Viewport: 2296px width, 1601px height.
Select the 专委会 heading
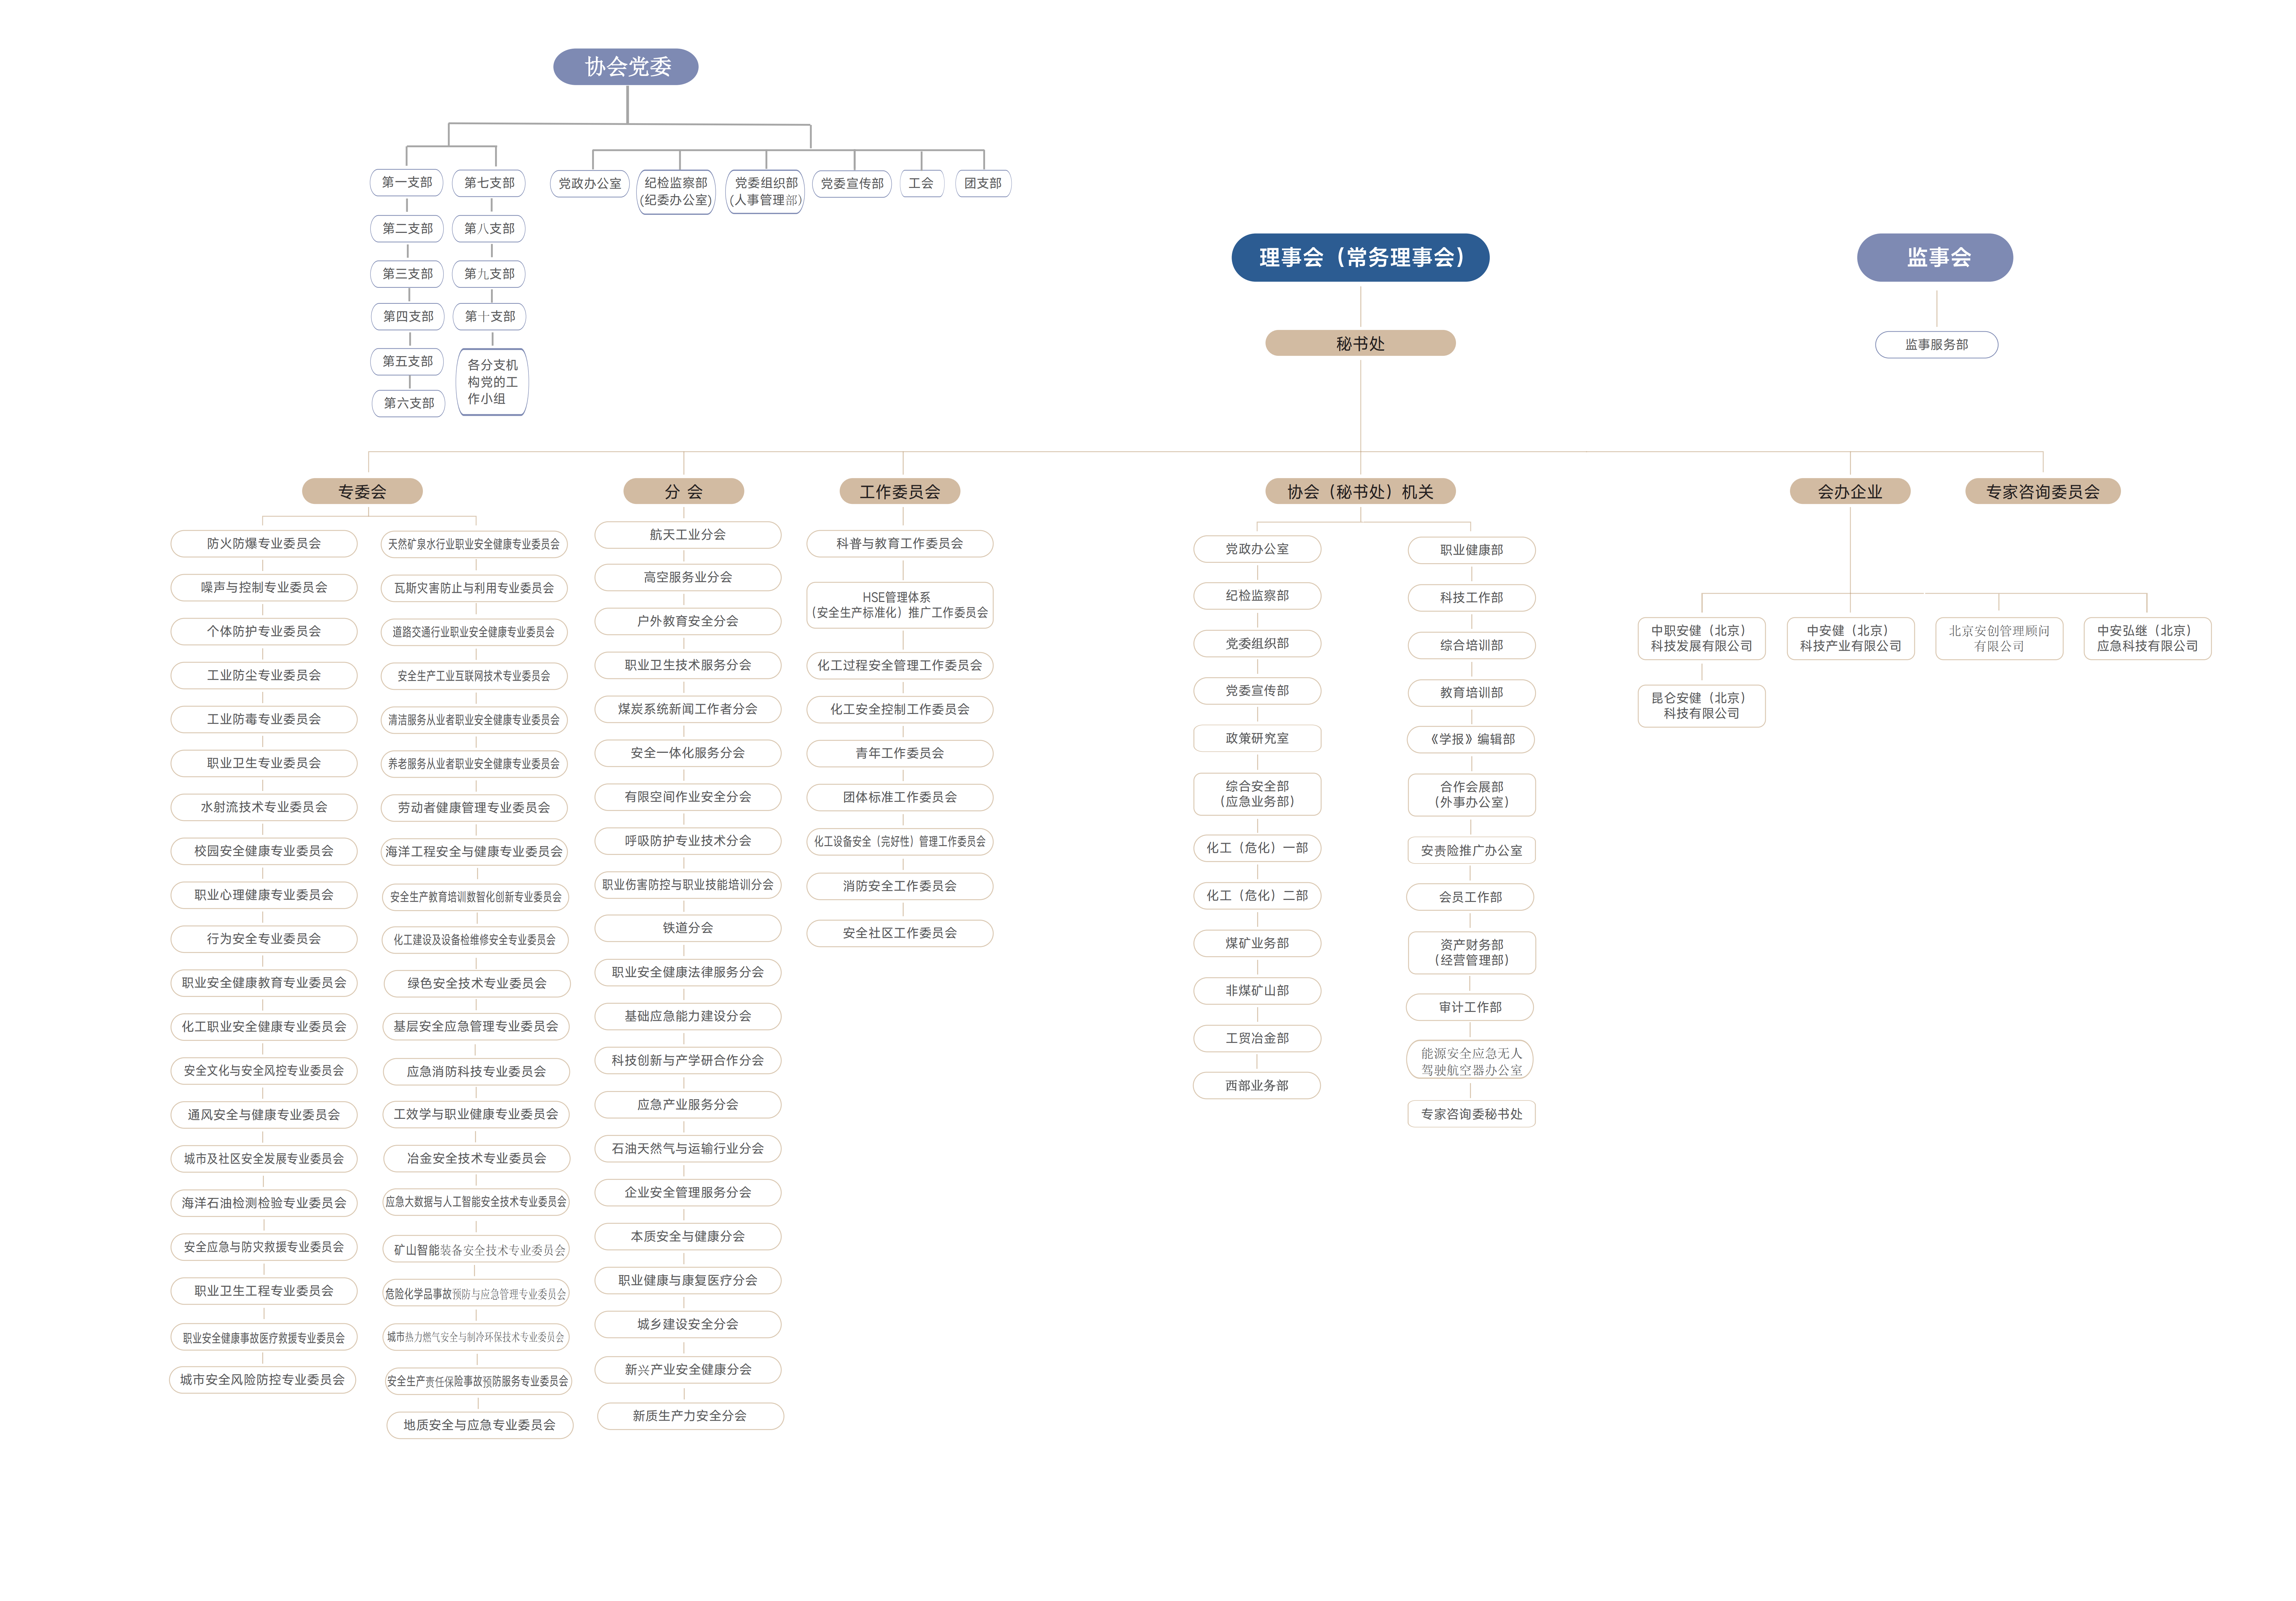pyautogui.click(x=362, y=491)
